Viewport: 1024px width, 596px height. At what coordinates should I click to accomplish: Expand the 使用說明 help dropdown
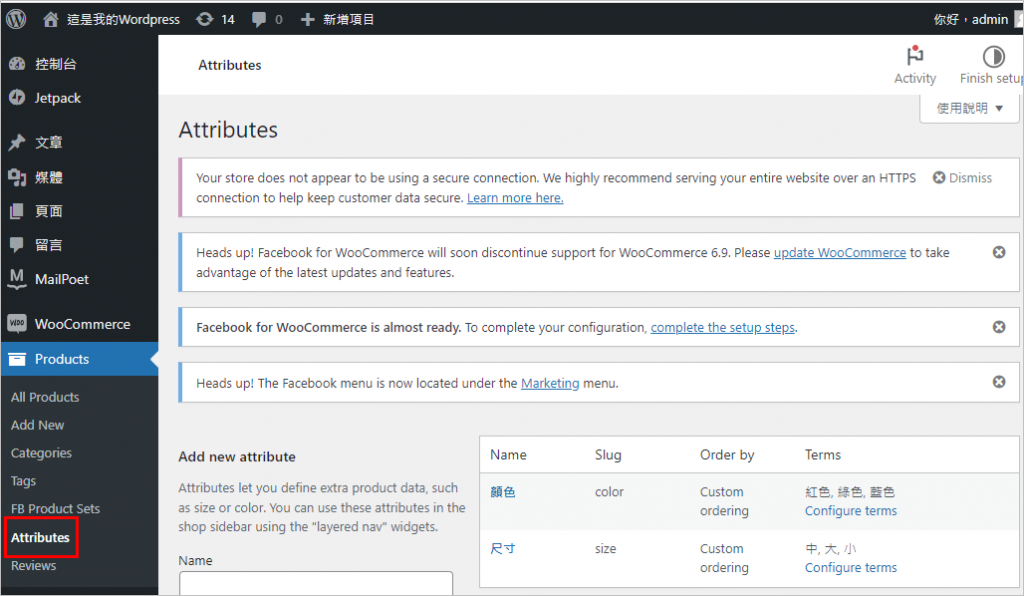969,108
